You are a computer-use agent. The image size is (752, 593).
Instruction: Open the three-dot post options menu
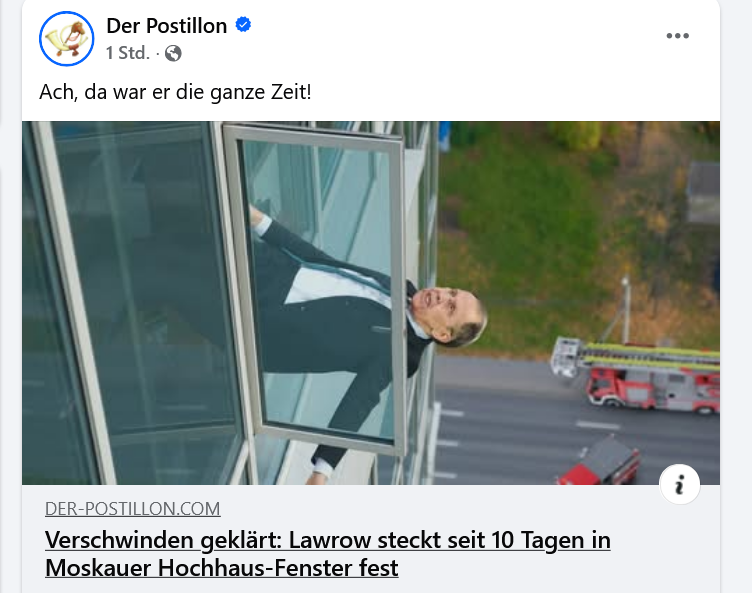click(x=677, y=36)
